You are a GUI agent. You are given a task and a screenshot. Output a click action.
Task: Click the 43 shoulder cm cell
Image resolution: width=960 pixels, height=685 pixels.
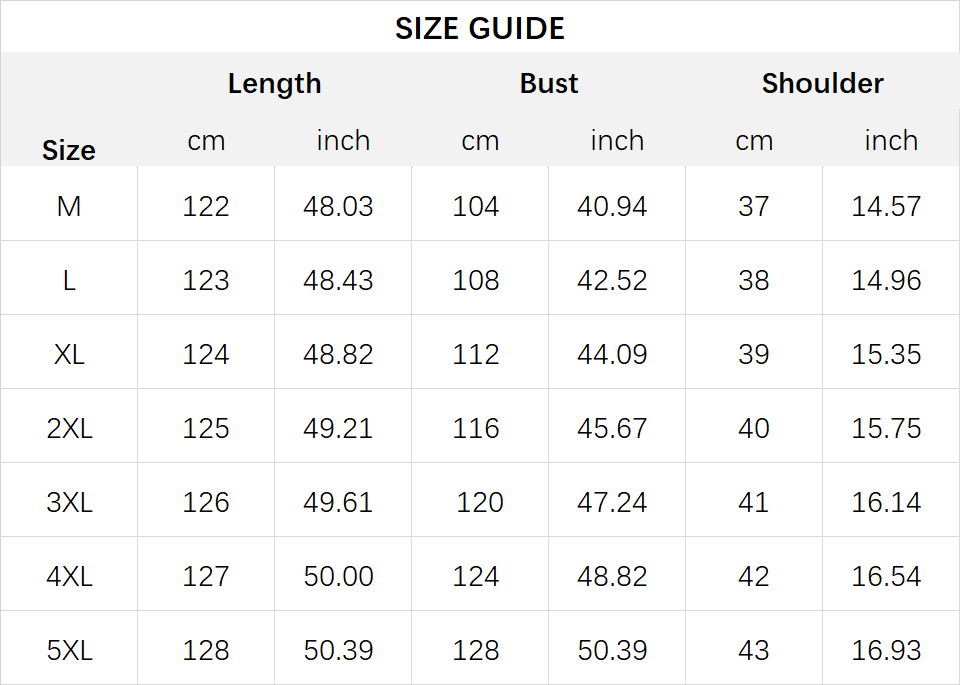tap(754, 650)
